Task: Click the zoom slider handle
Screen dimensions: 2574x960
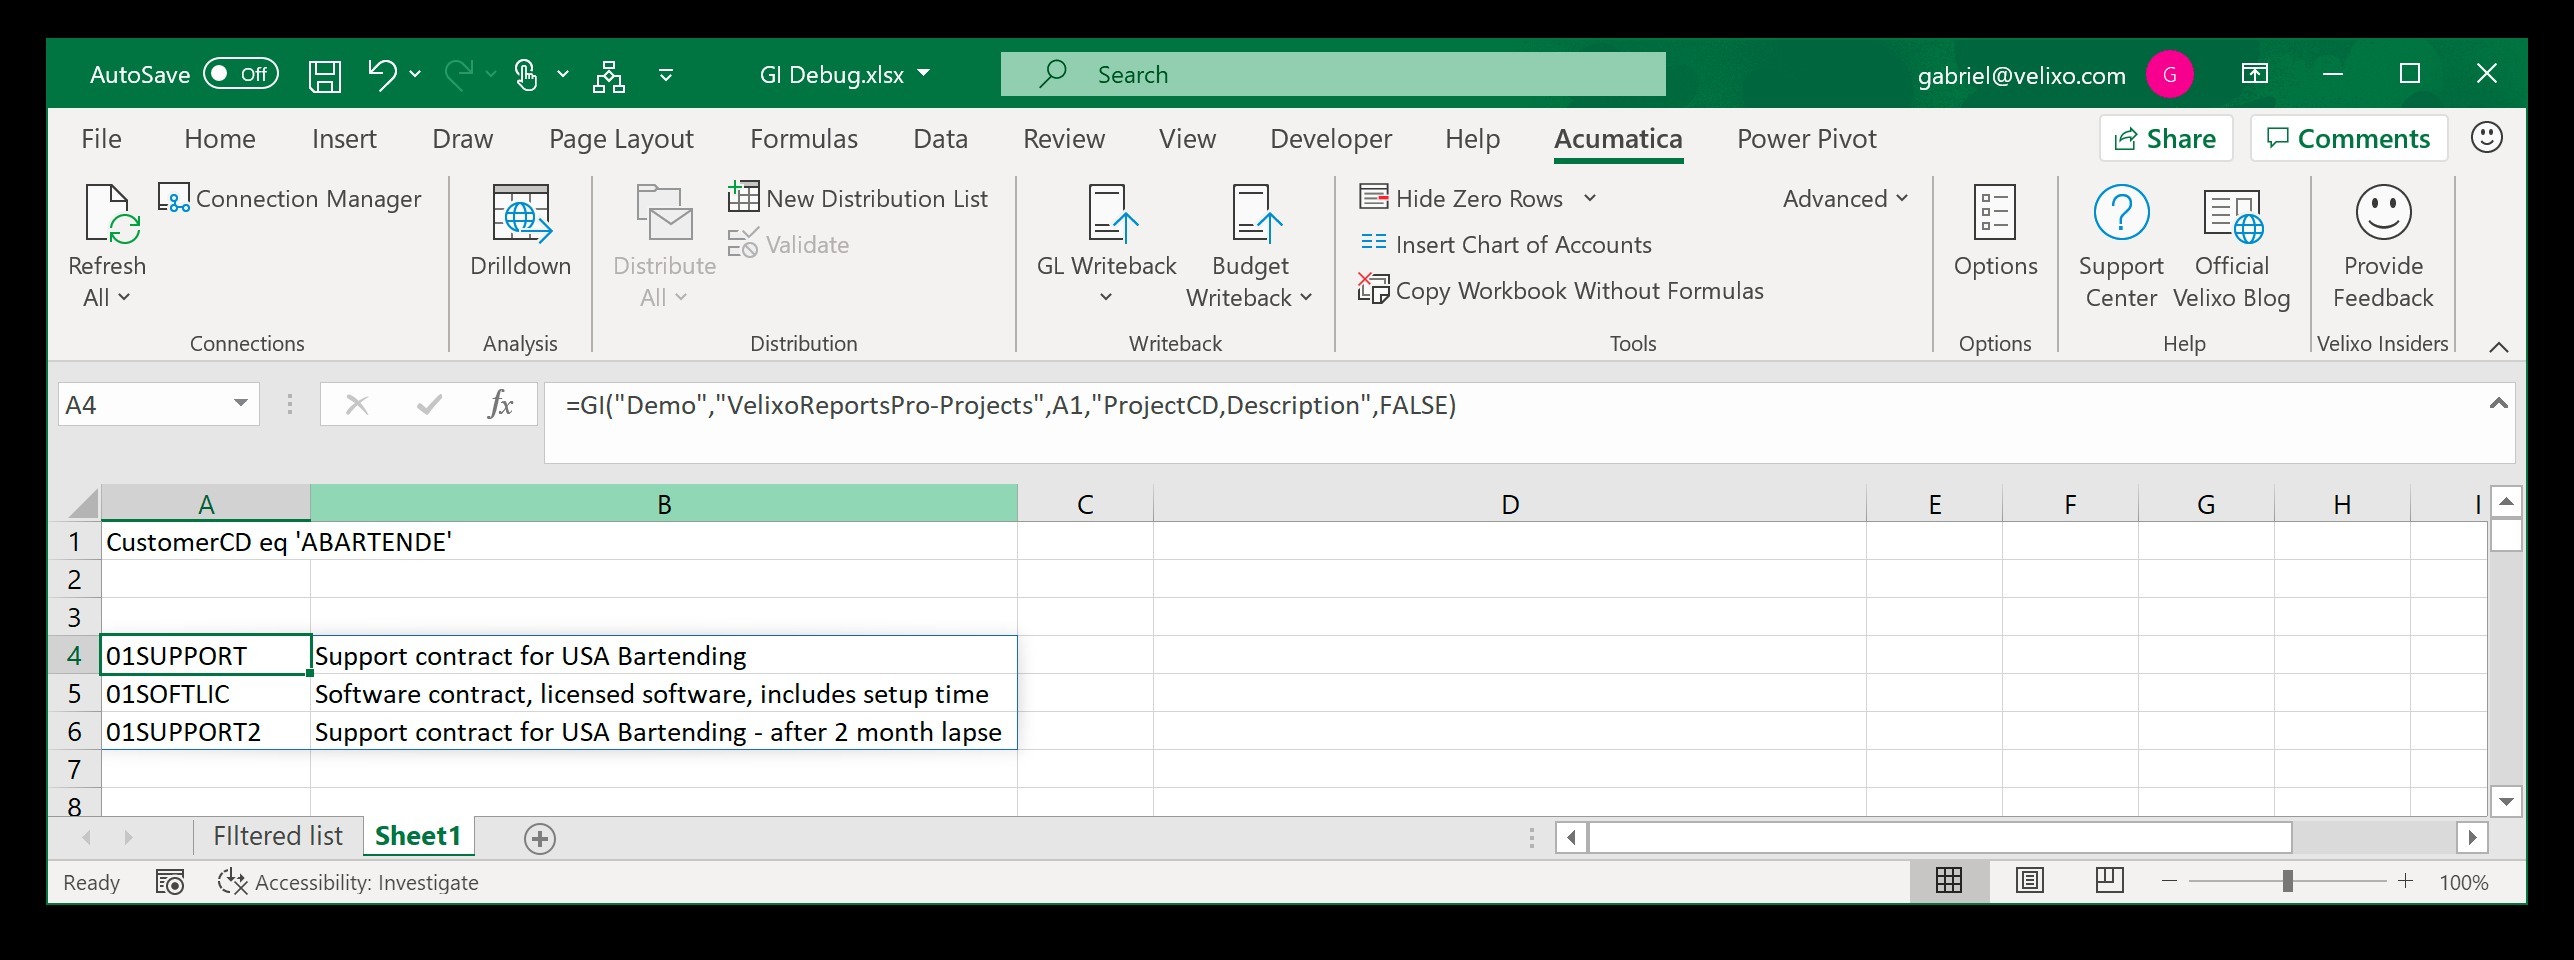Action: coord(2287,881)
